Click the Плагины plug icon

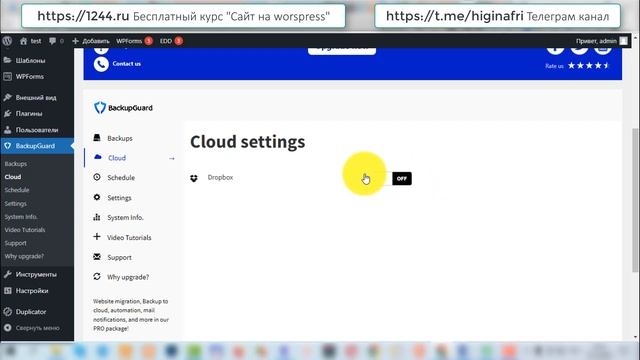click(7, 113)
